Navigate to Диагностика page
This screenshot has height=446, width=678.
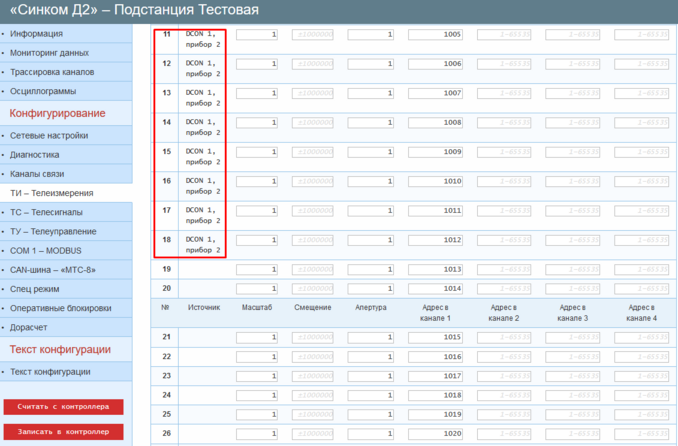click(35, 155)
